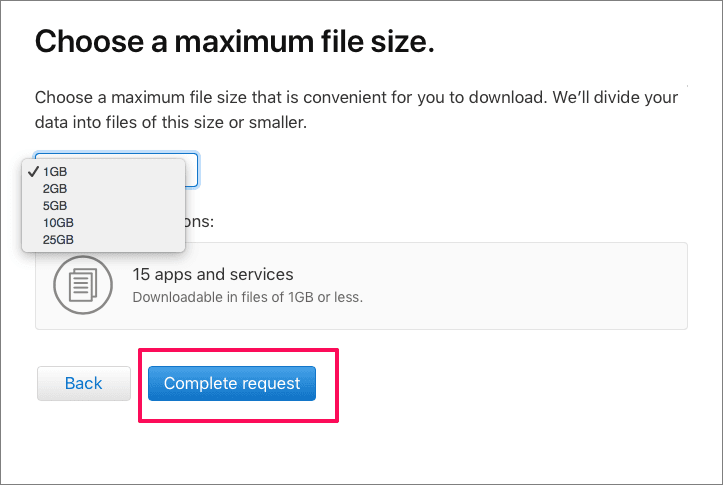Click the file size select box behind the list

(x=192, y=170)
